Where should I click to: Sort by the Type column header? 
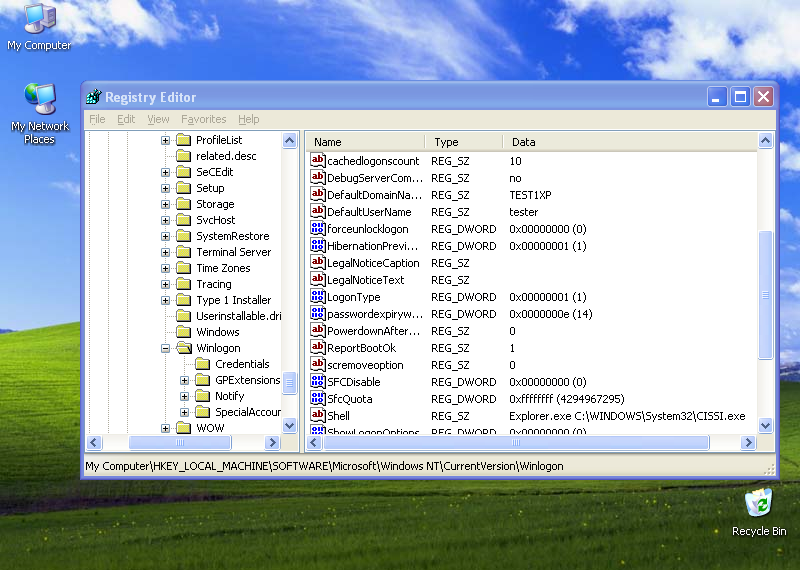point(464,142)
